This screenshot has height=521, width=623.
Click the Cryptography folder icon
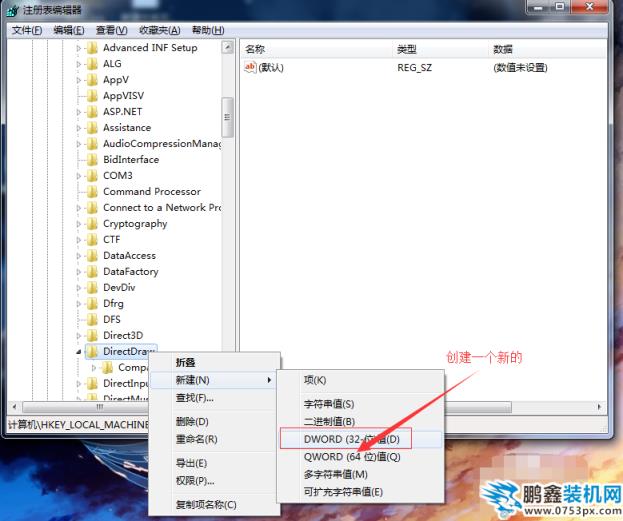tap(92, 224)
